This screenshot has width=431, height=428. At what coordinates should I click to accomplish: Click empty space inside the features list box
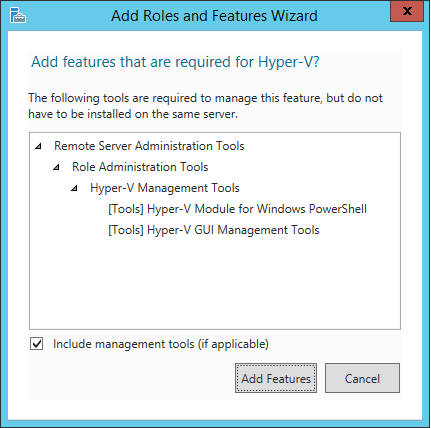(215, 283)
